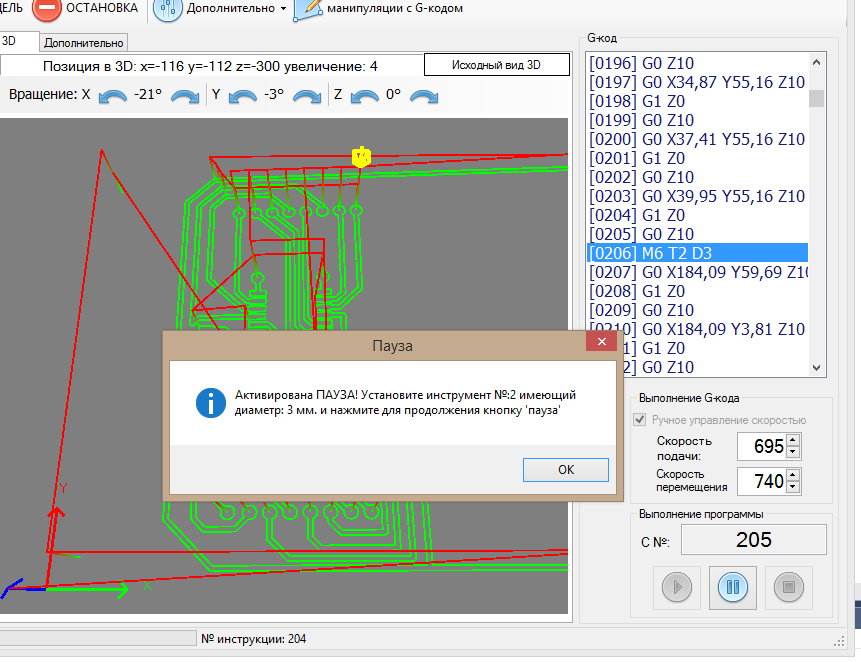The width and height of the screenshot is (861, 662).
Task: Click the Позиция в 3D status text
Action: coord(210,66)
